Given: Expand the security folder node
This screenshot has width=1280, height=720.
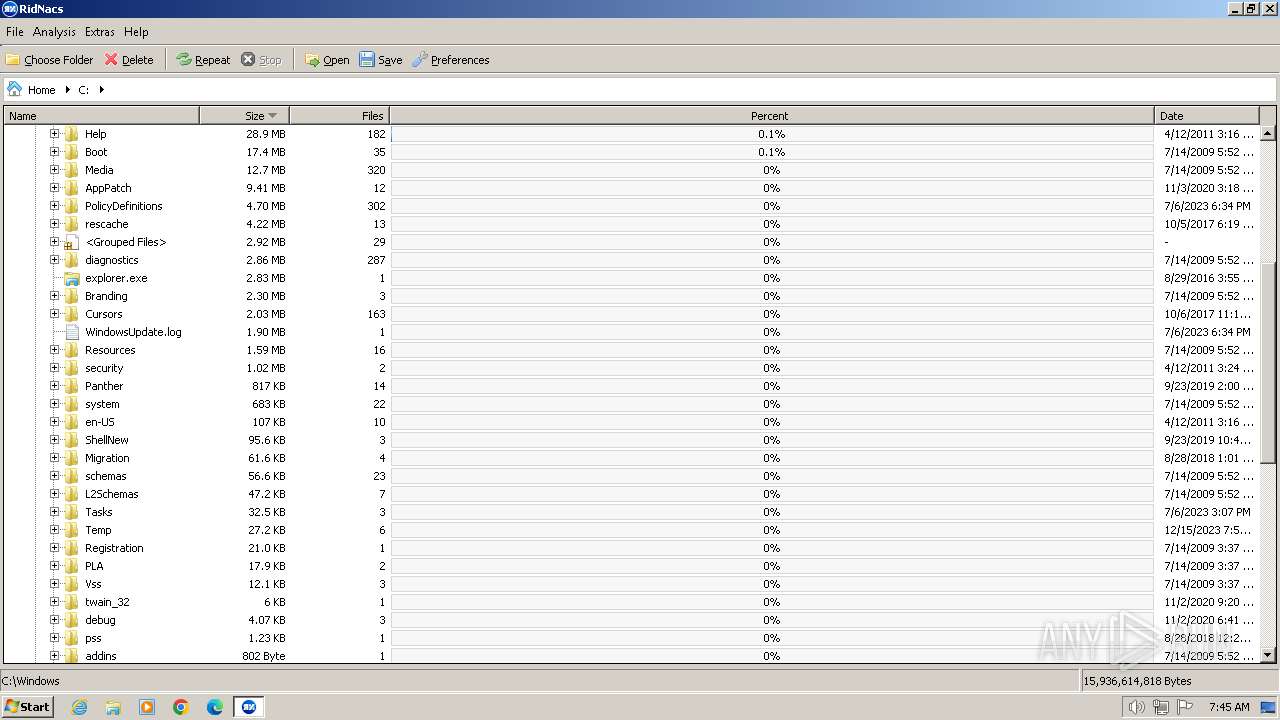Looking at the screenshot, I should click(55, 367).
